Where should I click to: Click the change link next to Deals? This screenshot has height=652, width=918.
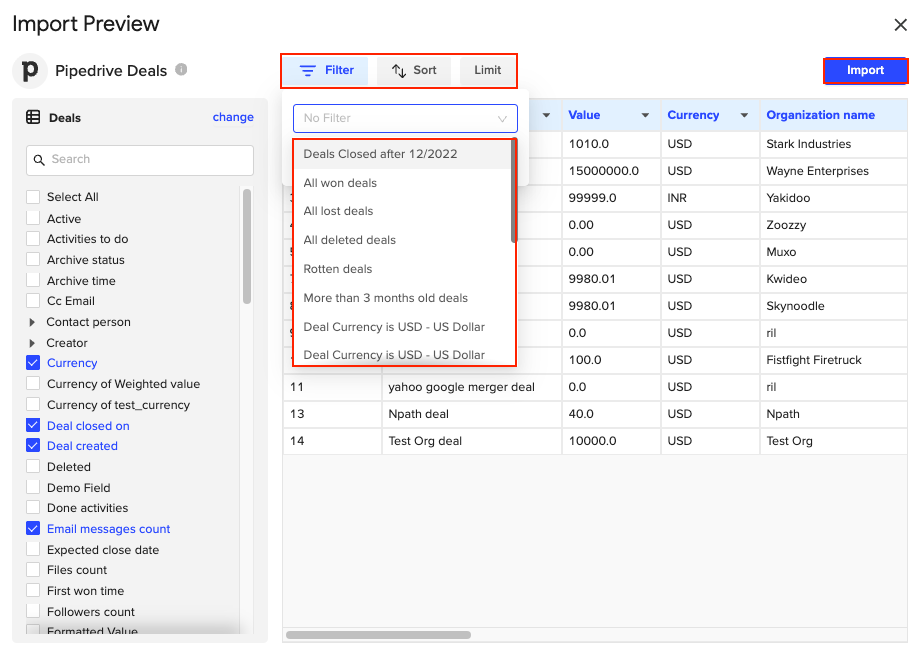coord(233,117)
